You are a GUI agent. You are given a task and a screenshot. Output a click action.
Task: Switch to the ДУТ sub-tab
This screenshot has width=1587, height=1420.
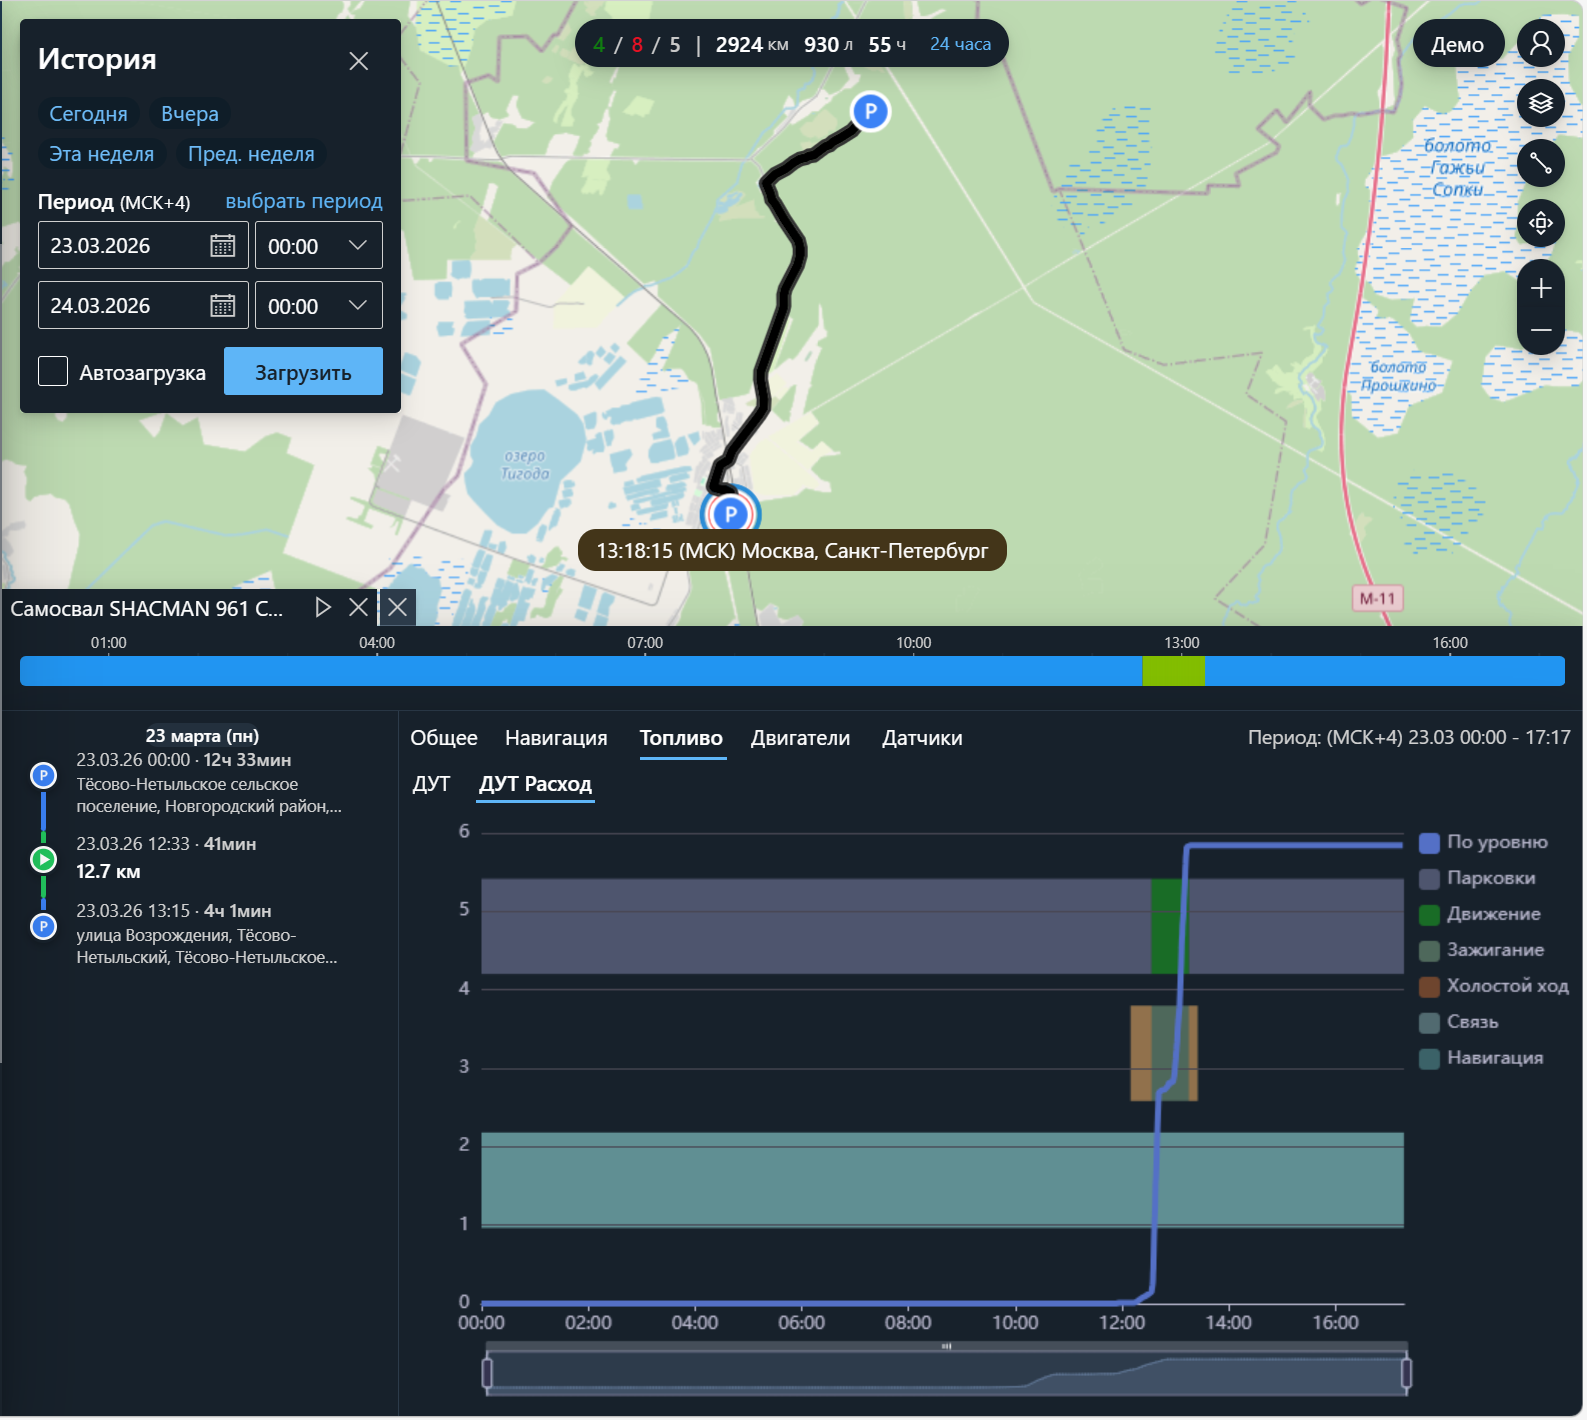pos(431,784)
